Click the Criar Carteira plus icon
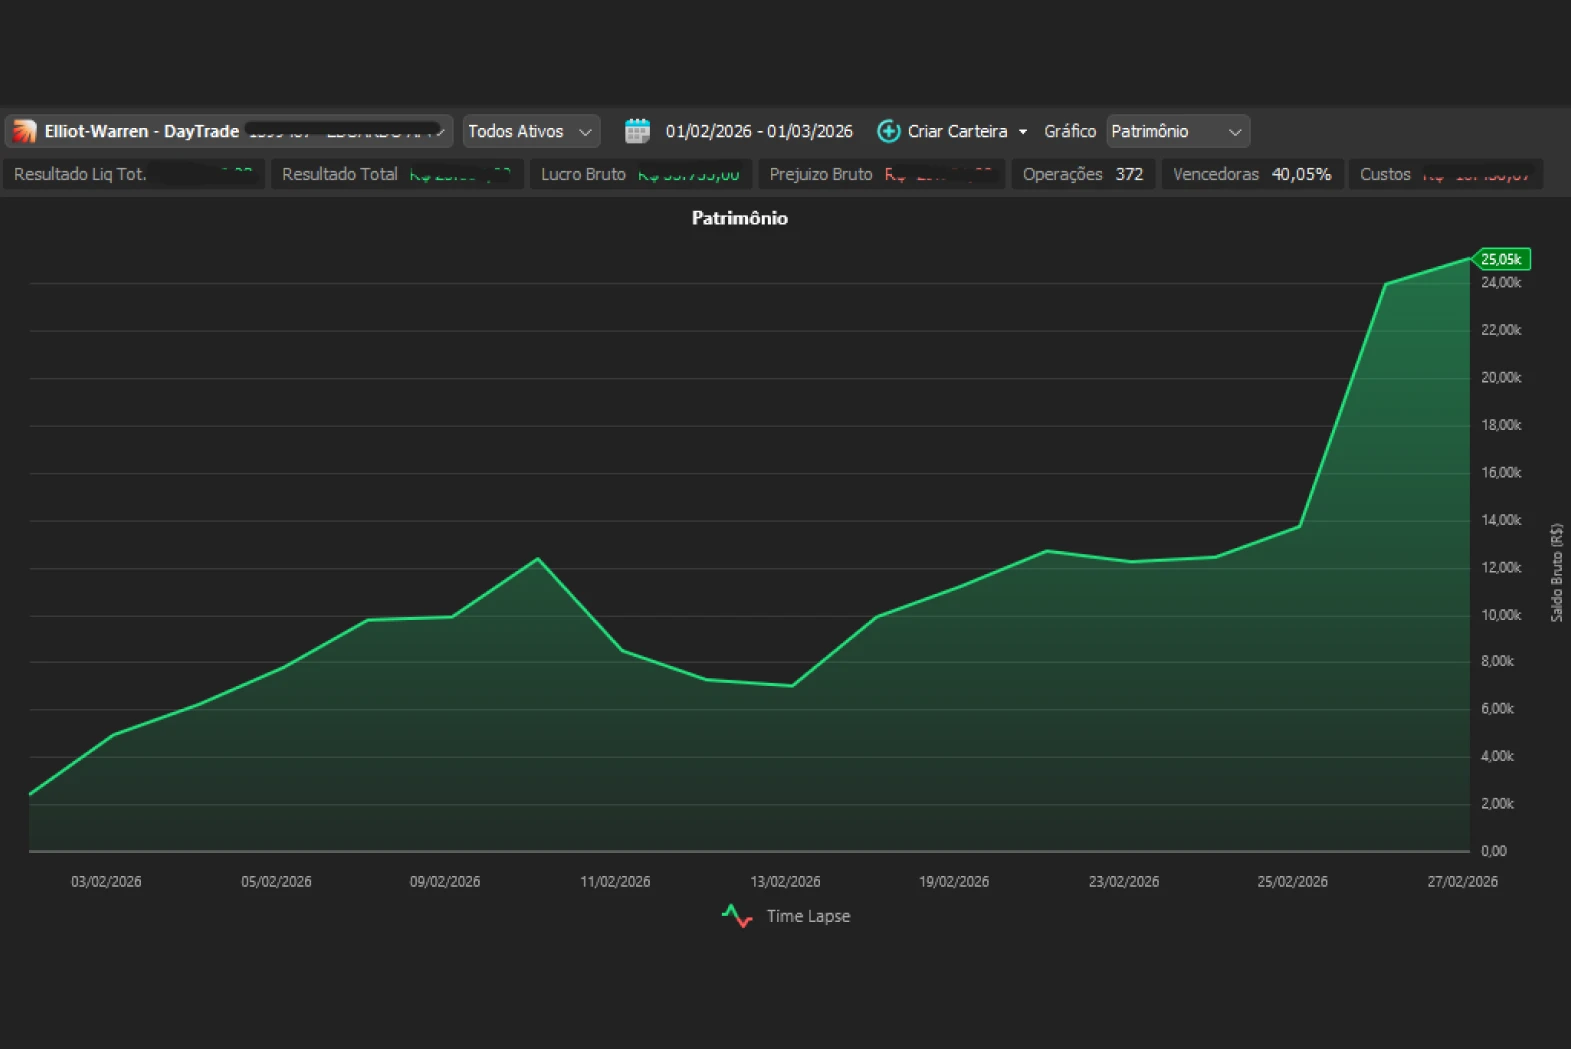The image size is (1571, 1049). click(x=888, y=131)
